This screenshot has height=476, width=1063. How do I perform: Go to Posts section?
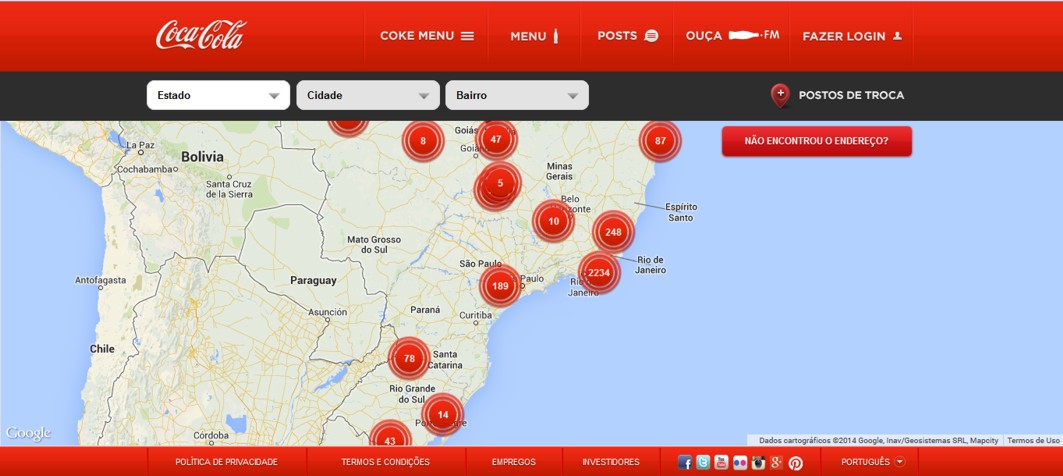[x=628, y=36]
